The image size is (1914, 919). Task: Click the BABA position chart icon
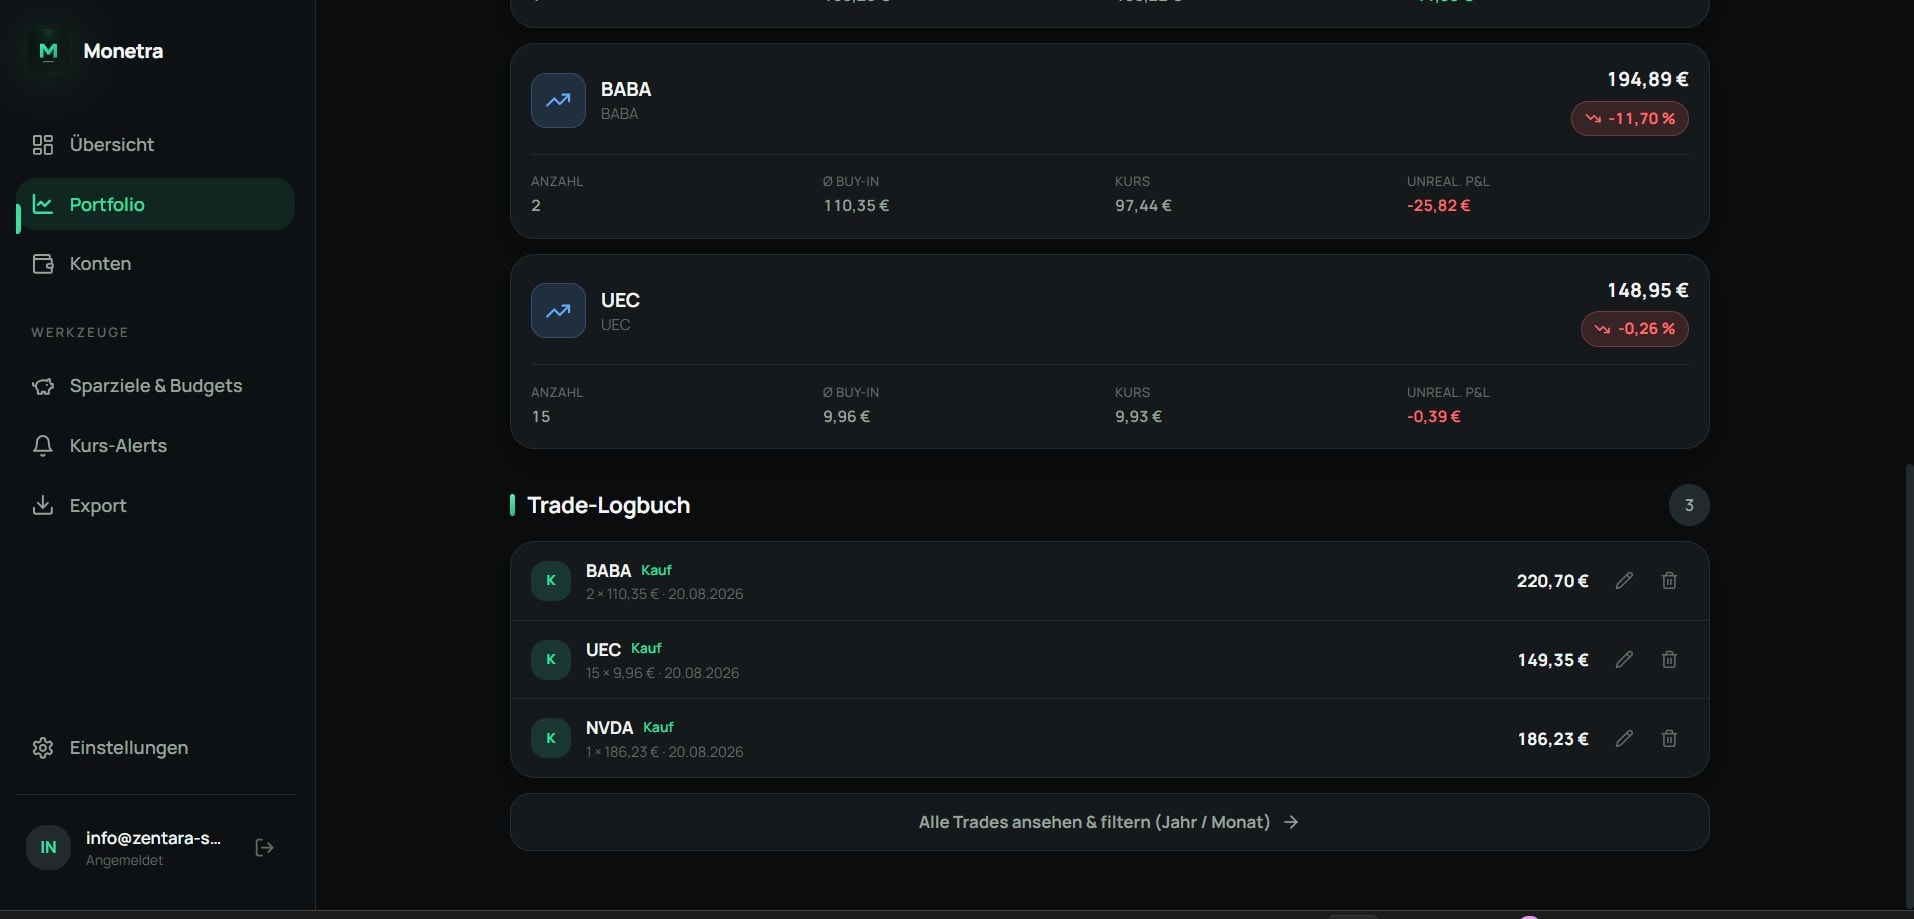[x=558, y=100]
